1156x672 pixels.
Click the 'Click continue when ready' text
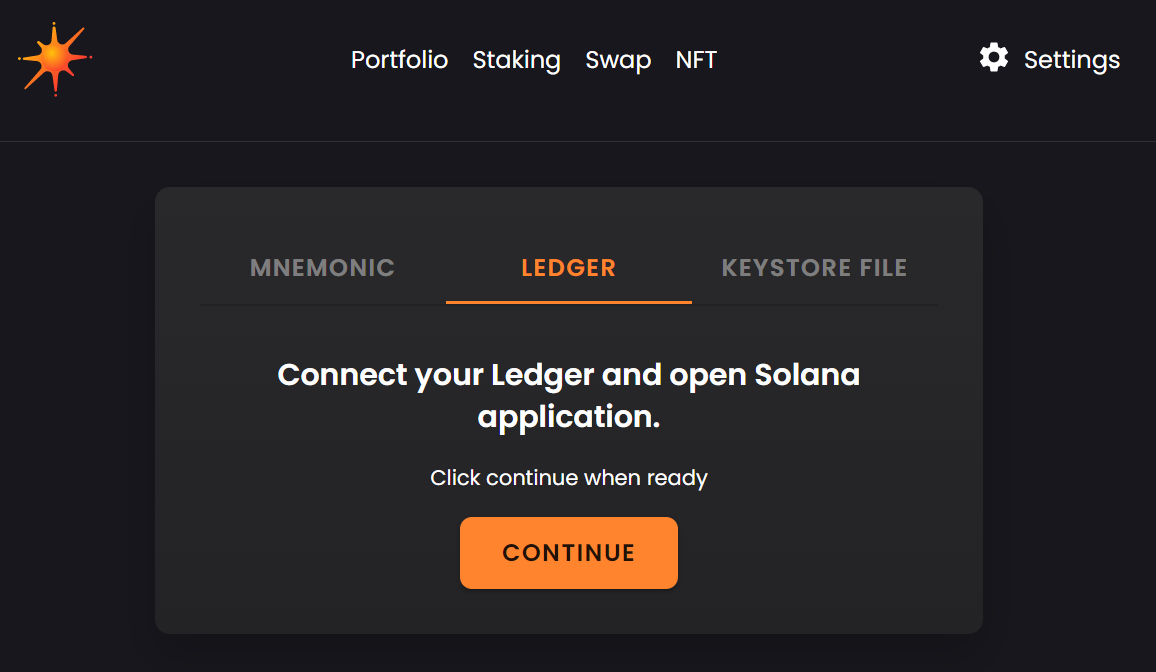tap(568, 478)
